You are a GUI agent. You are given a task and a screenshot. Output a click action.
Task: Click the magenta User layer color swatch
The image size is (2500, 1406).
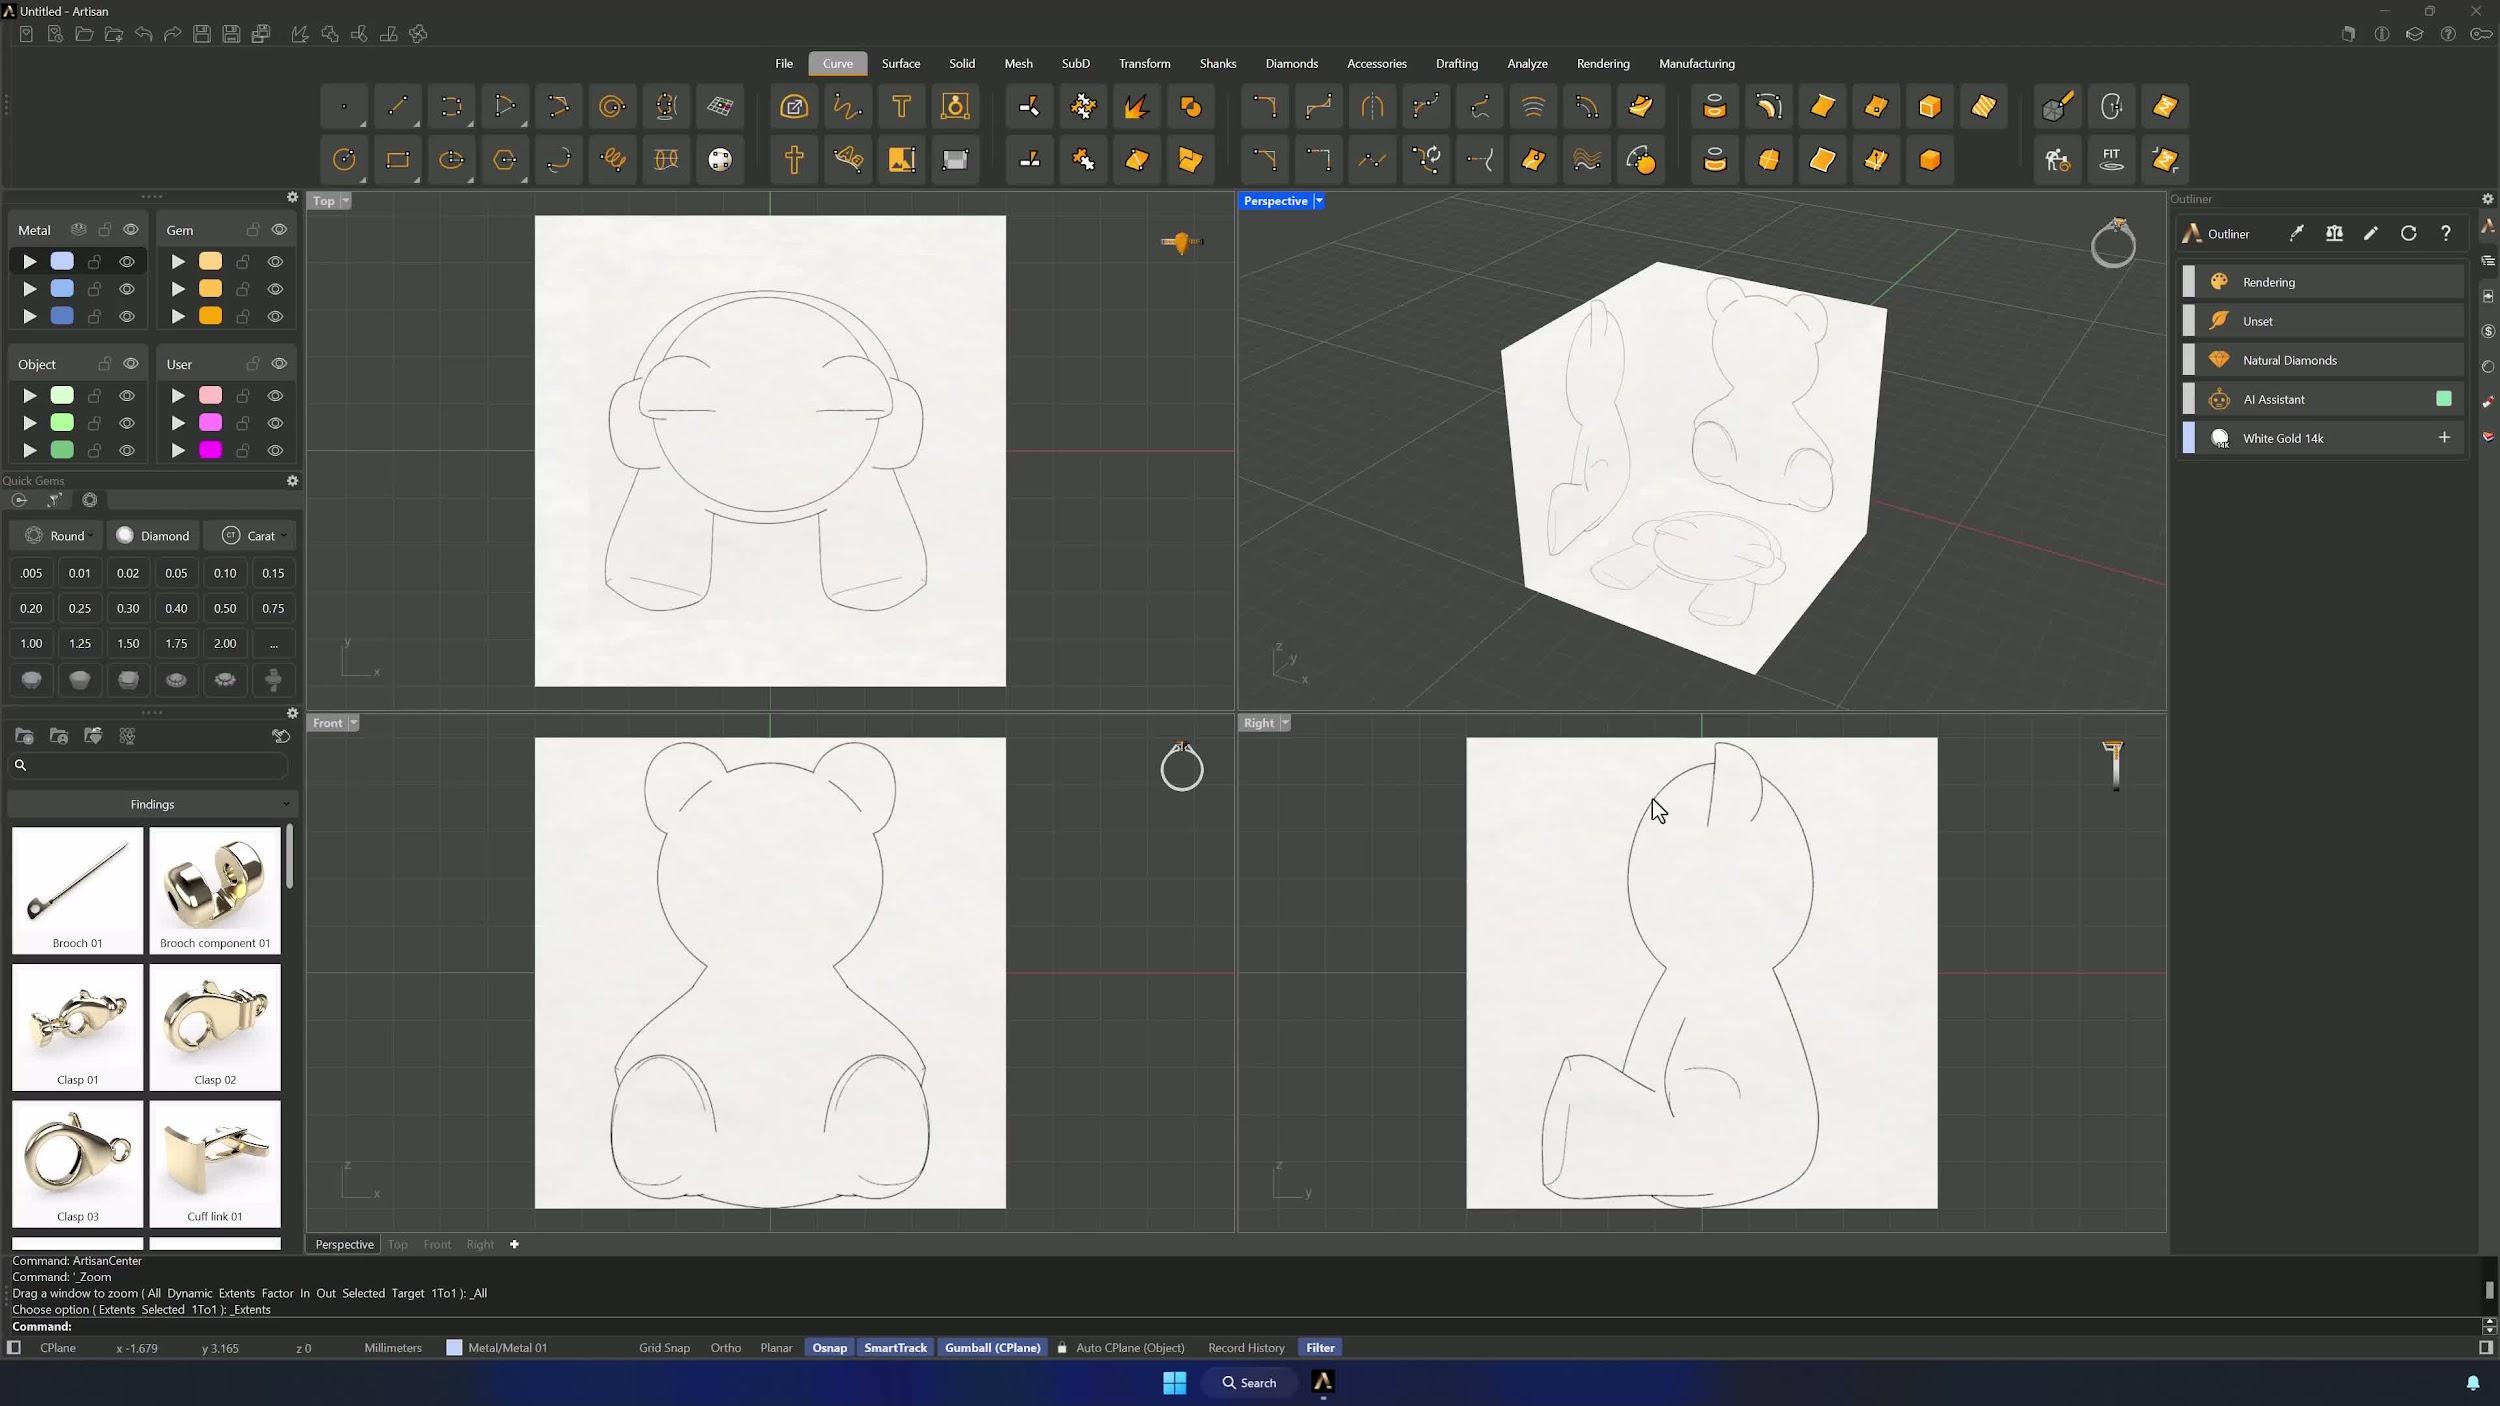210,450
